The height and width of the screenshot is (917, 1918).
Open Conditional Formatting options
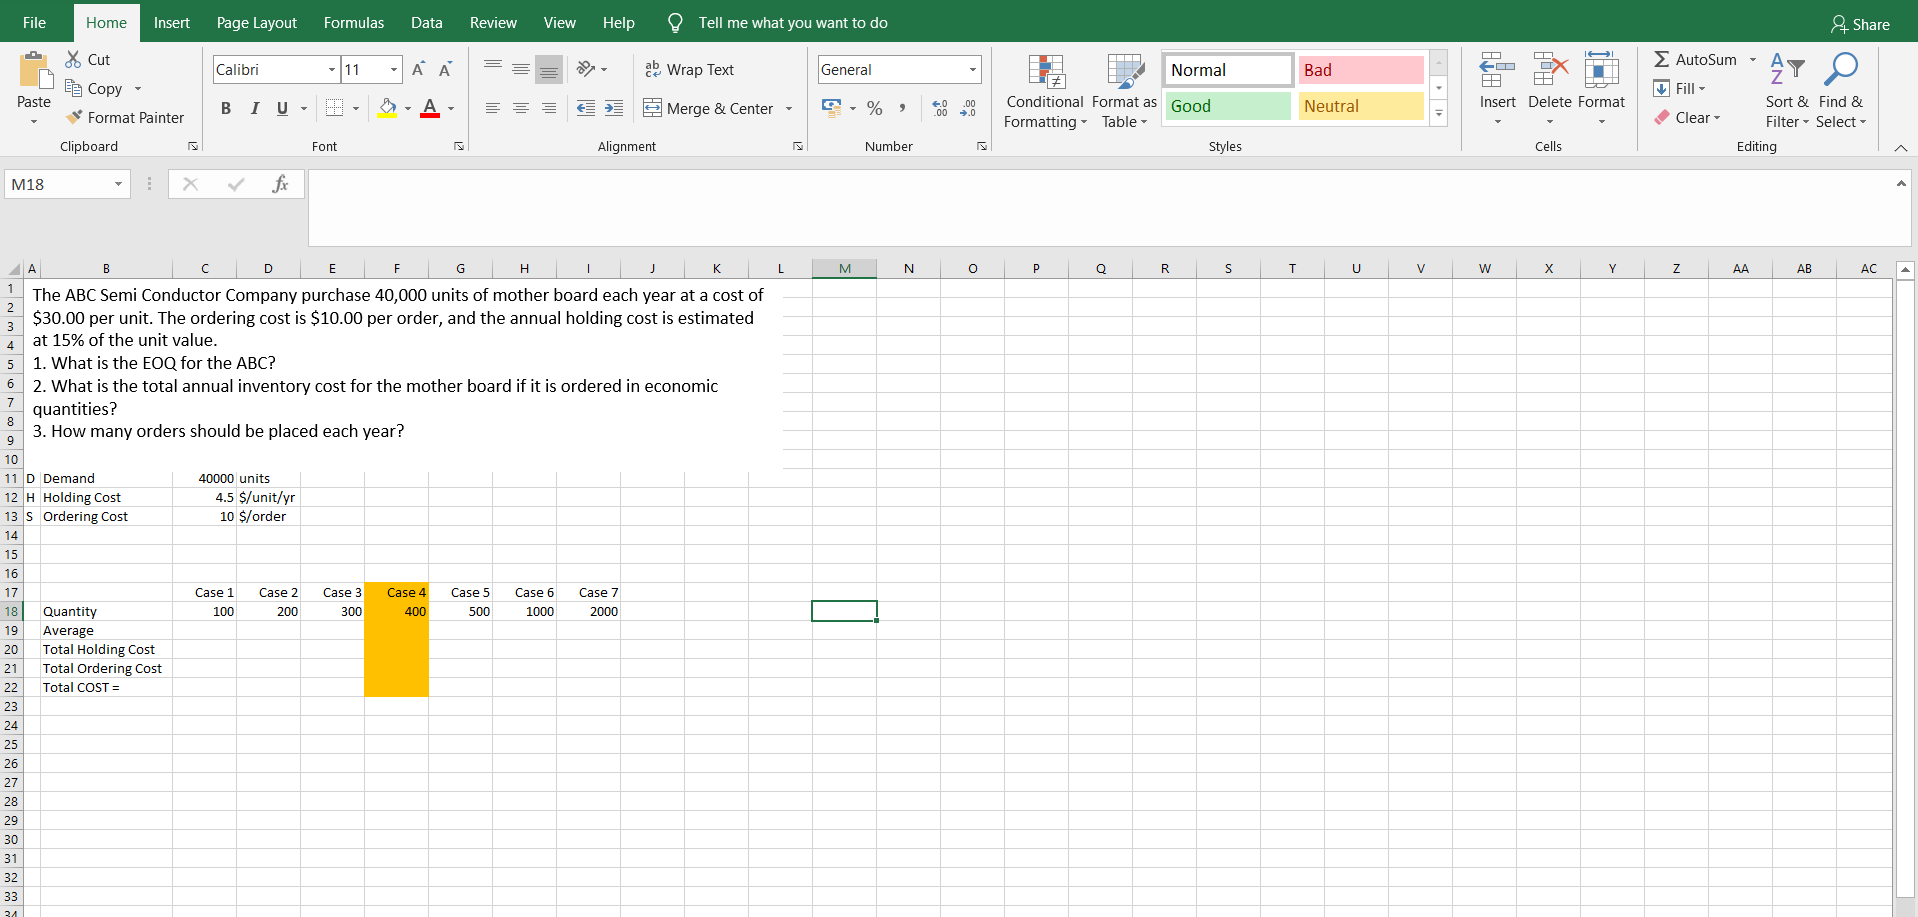1044,90
